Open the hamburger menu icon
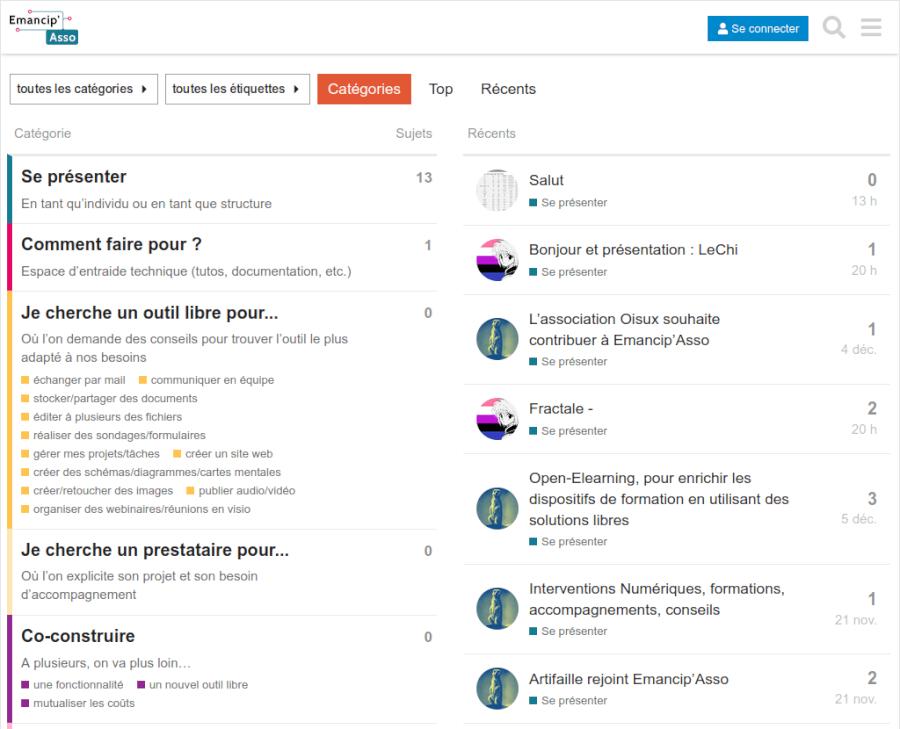Viewport: 900px width, 729px height. [871, 28]
